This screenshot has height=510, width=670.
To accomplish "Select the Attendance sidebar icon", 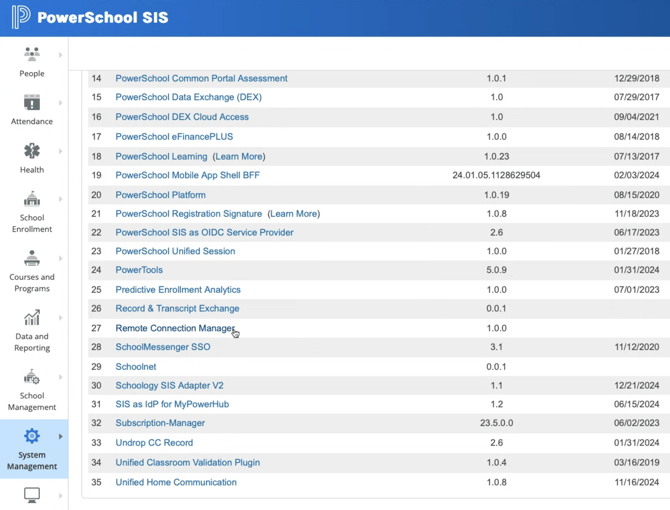I will [32, 103].
